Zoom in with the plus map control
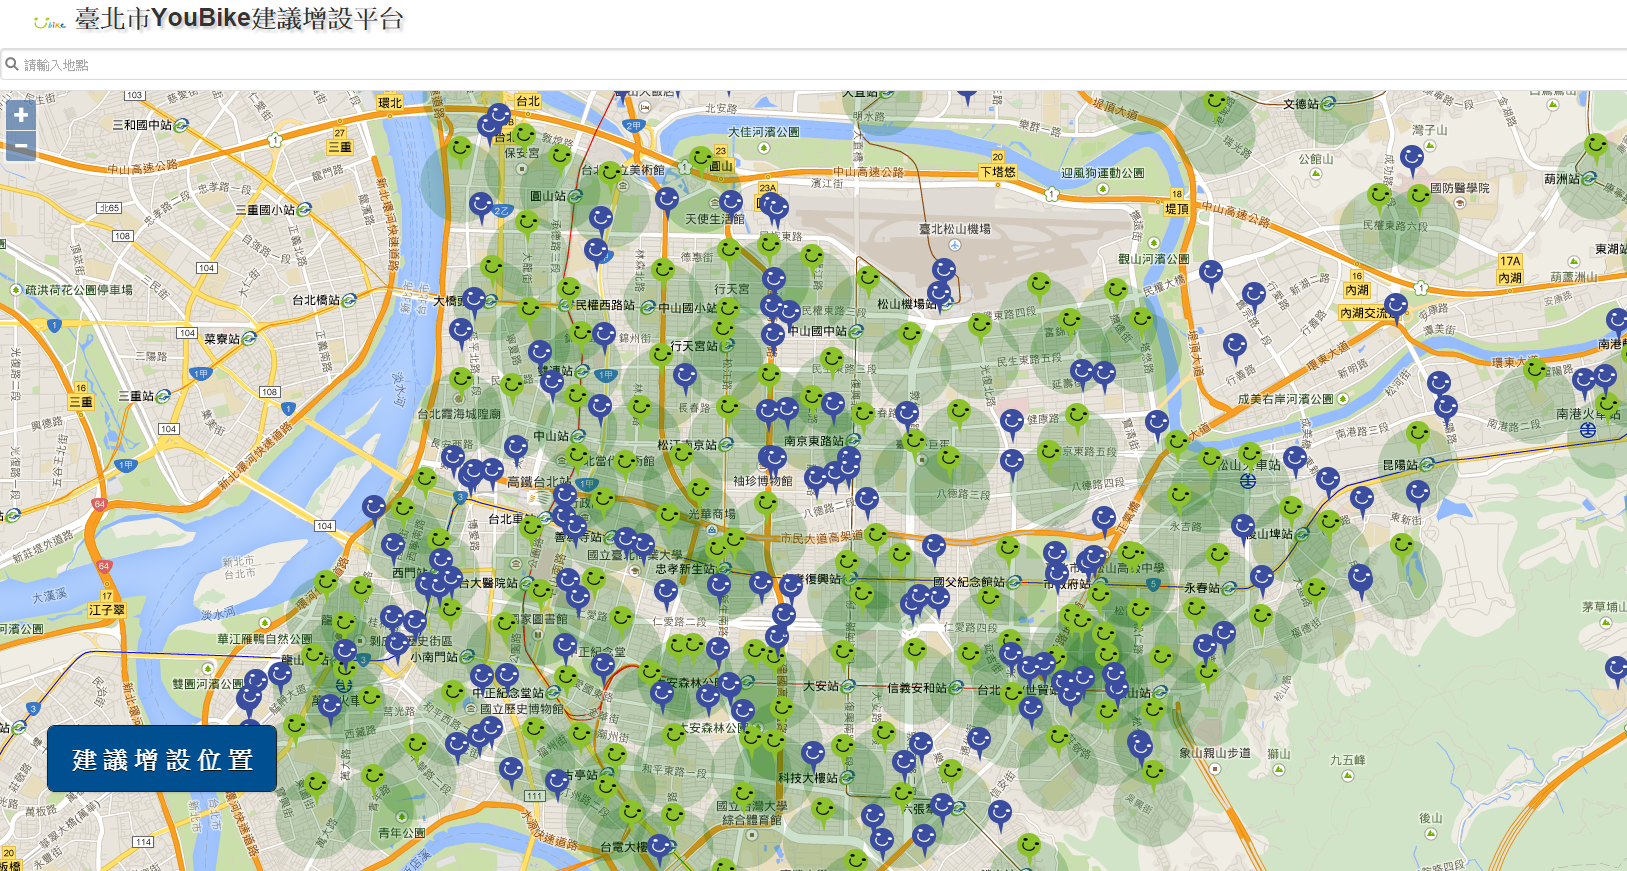Screen dimensions: 1627x871 [x=21, y=115]
